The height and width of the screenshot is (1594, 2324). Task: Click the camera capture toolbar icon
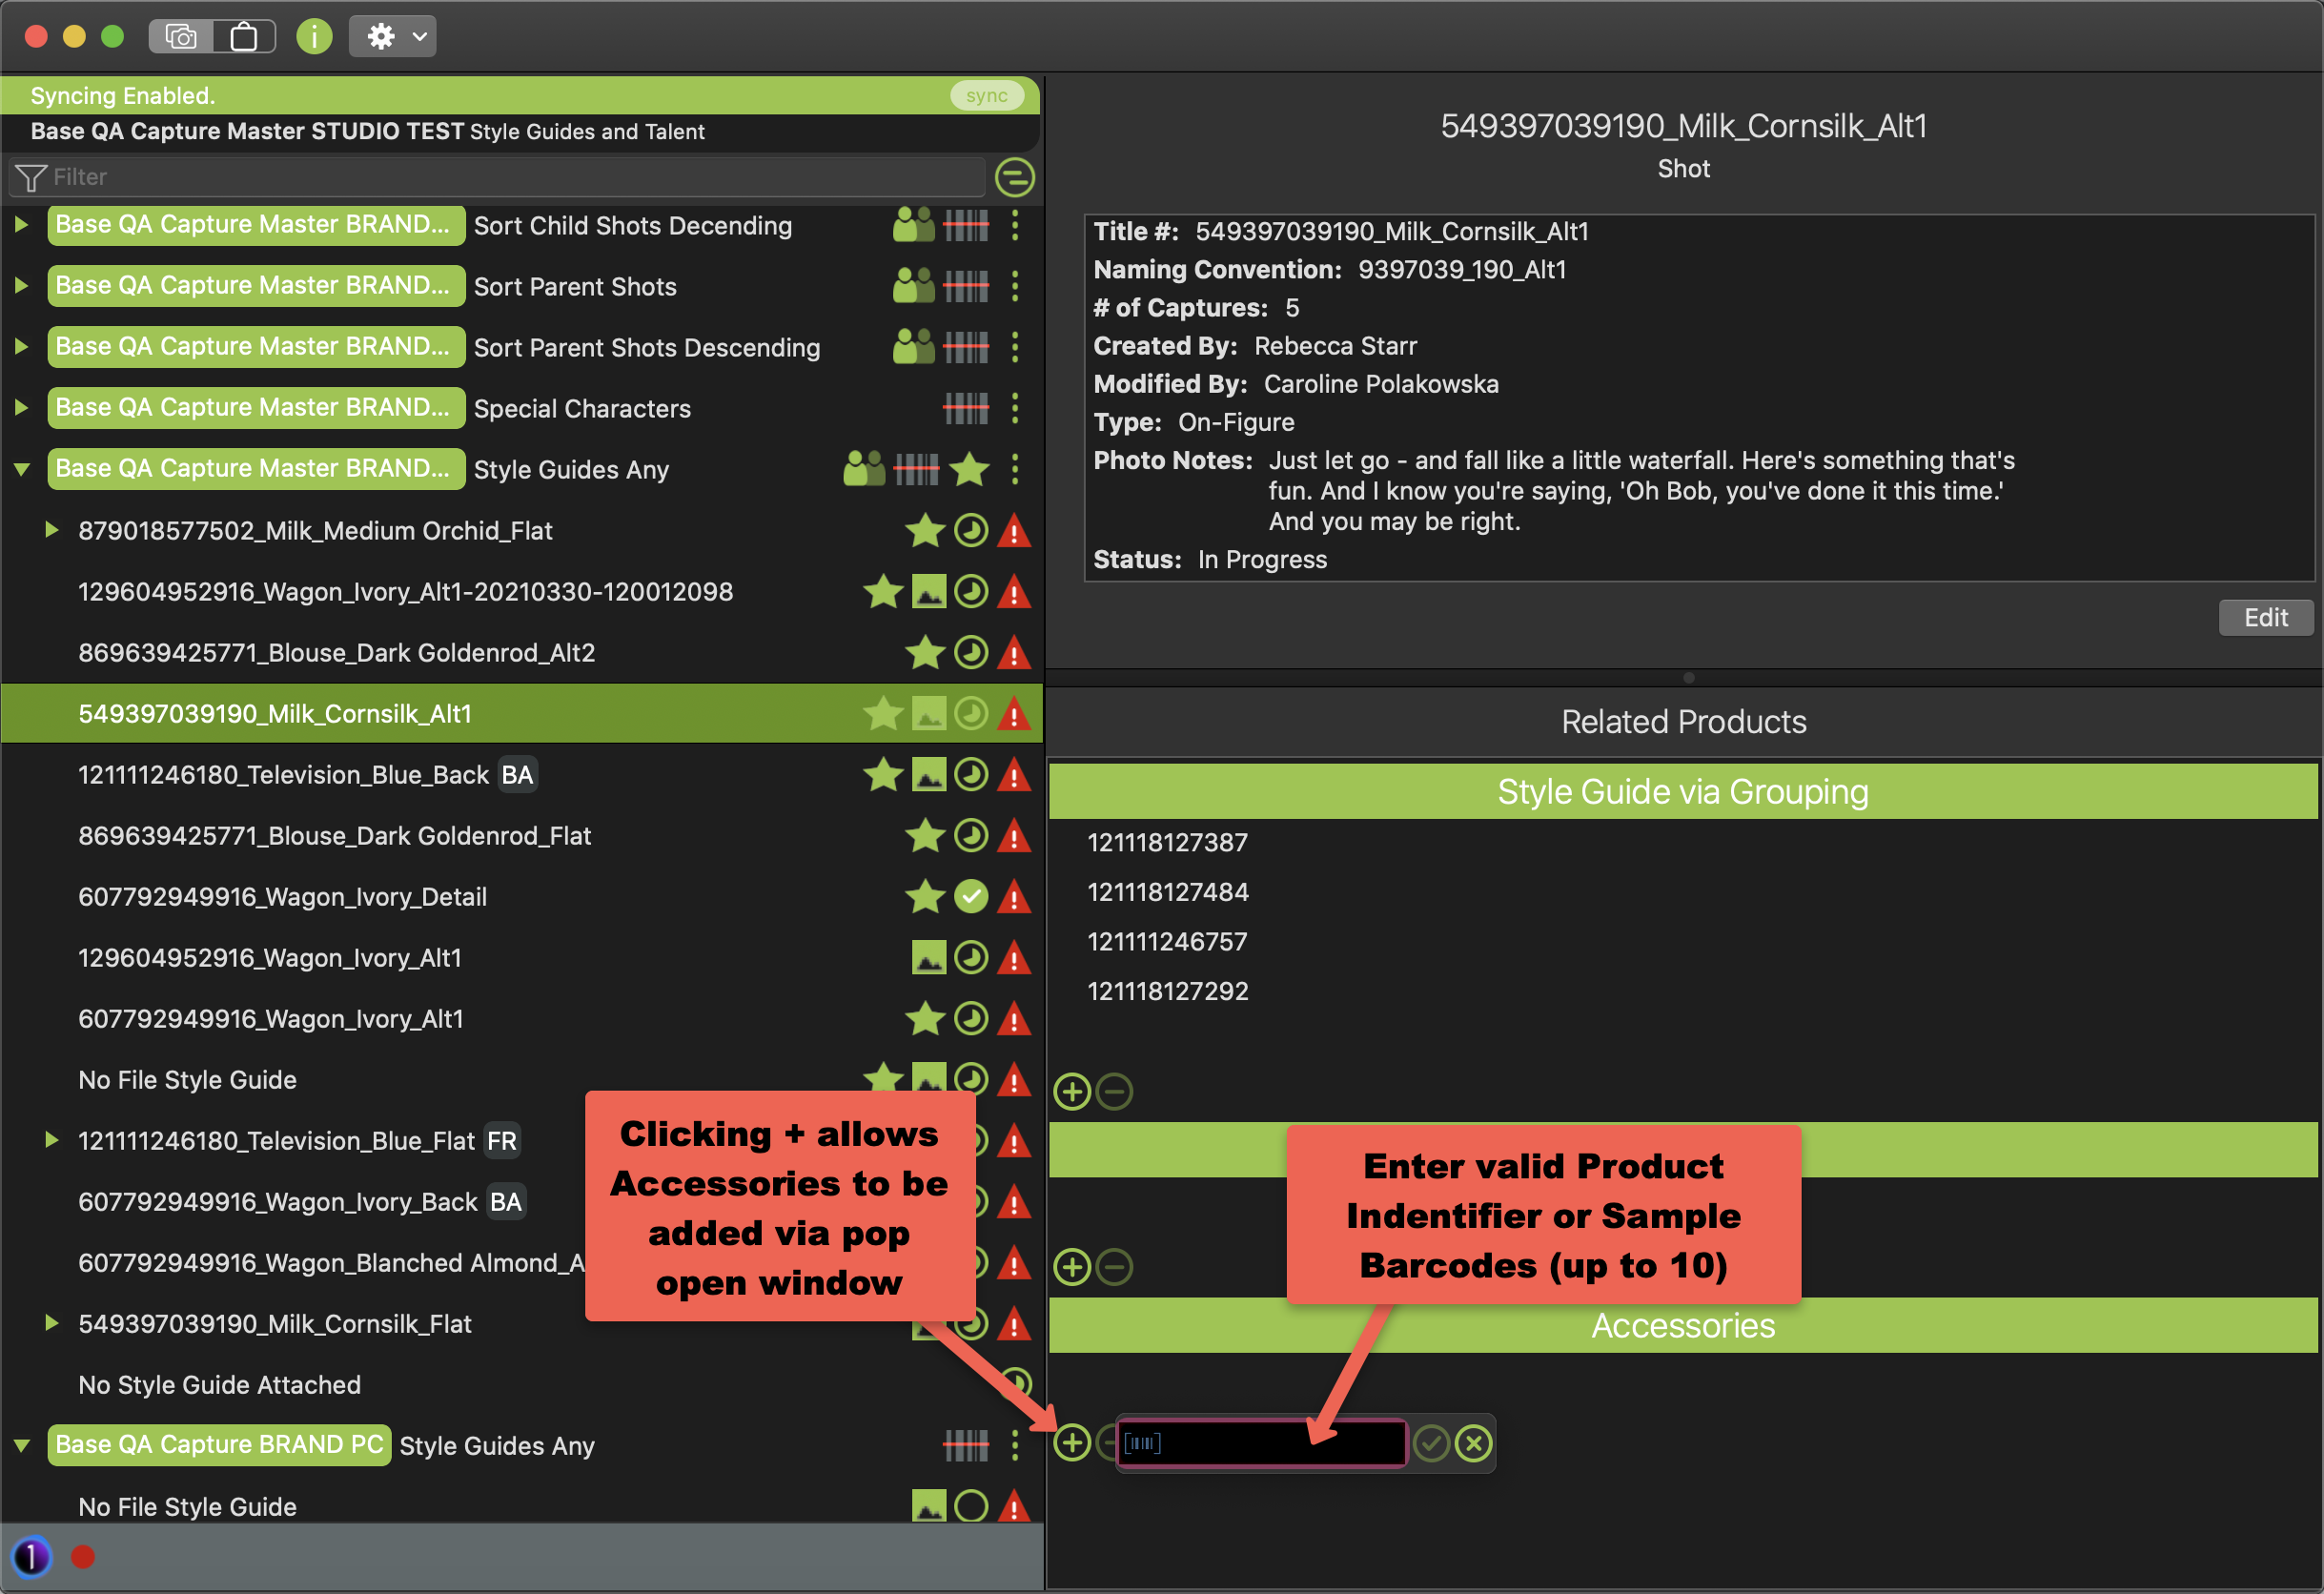[181, 37]
